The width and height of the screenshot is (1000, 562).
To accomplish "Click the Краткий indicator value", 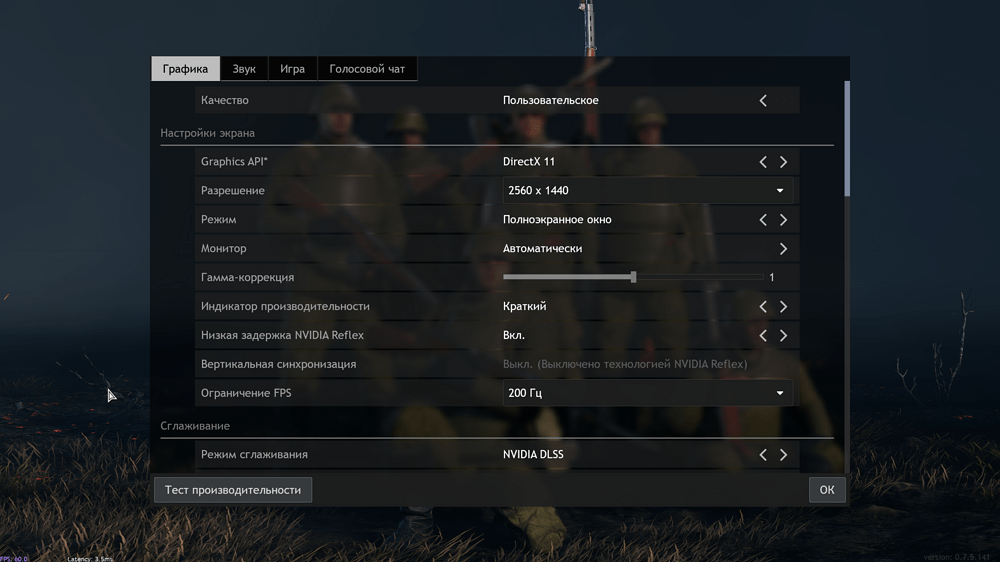I will (524, 306).
